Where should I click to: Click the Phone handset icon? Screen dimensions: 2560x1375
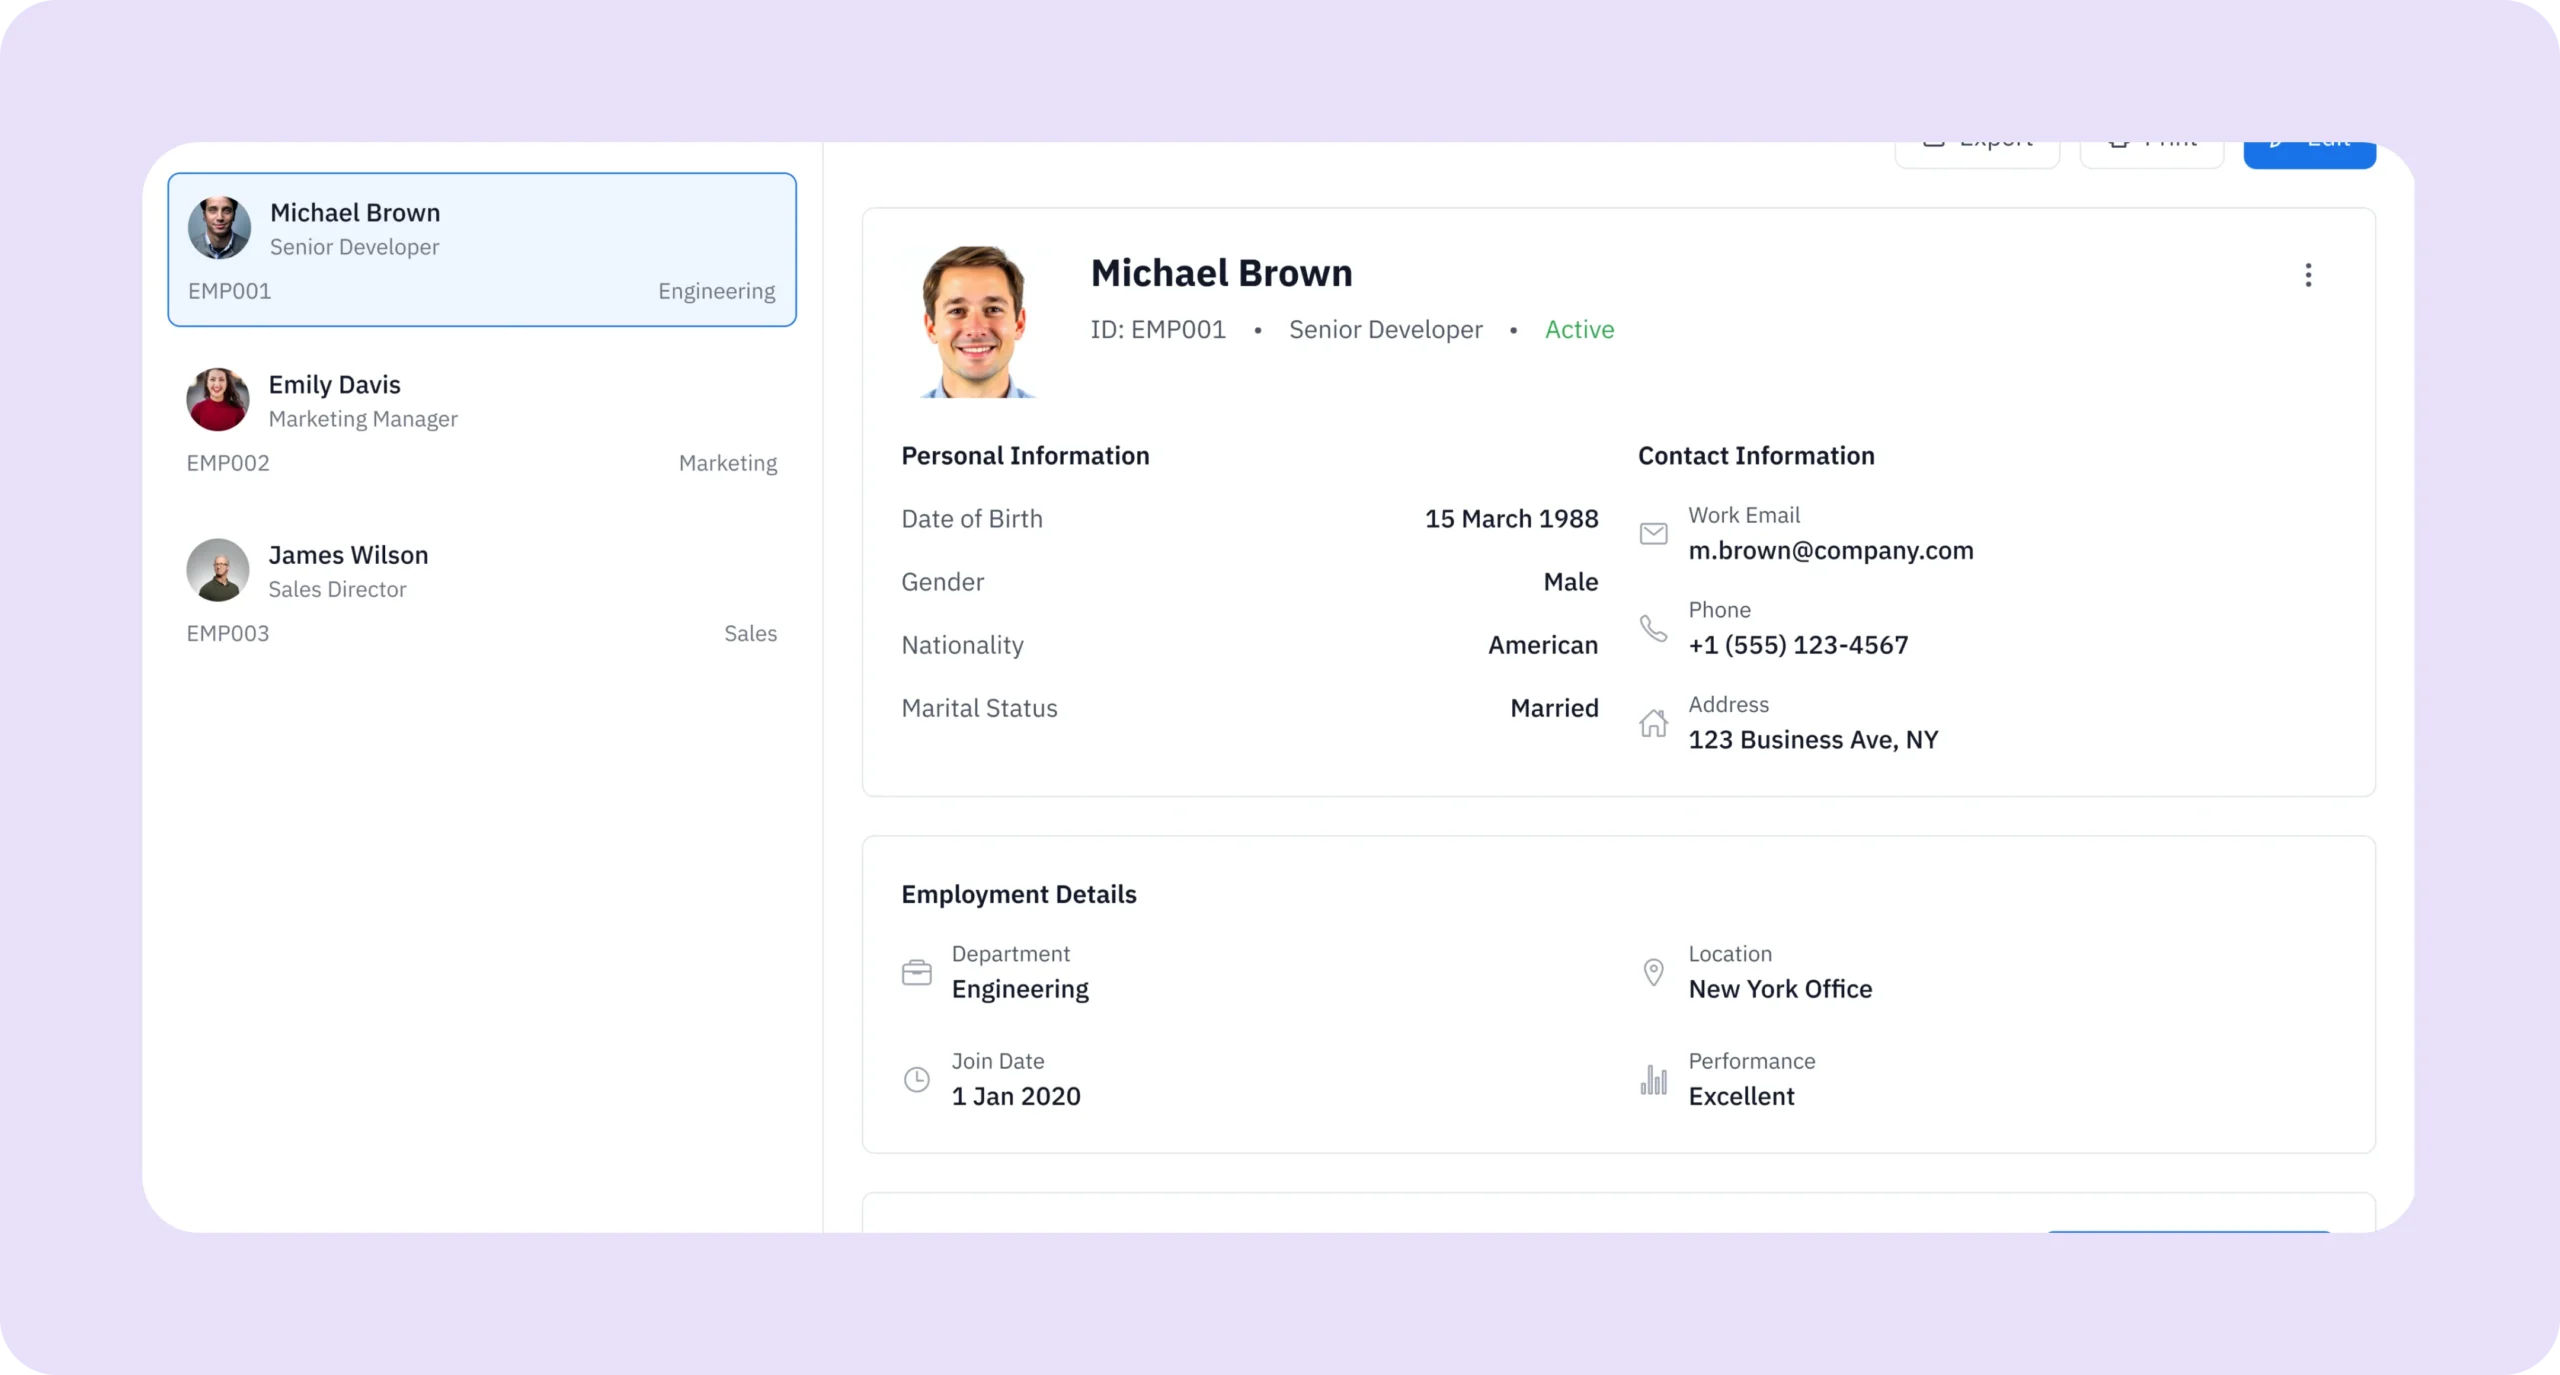pos(1653,628)
